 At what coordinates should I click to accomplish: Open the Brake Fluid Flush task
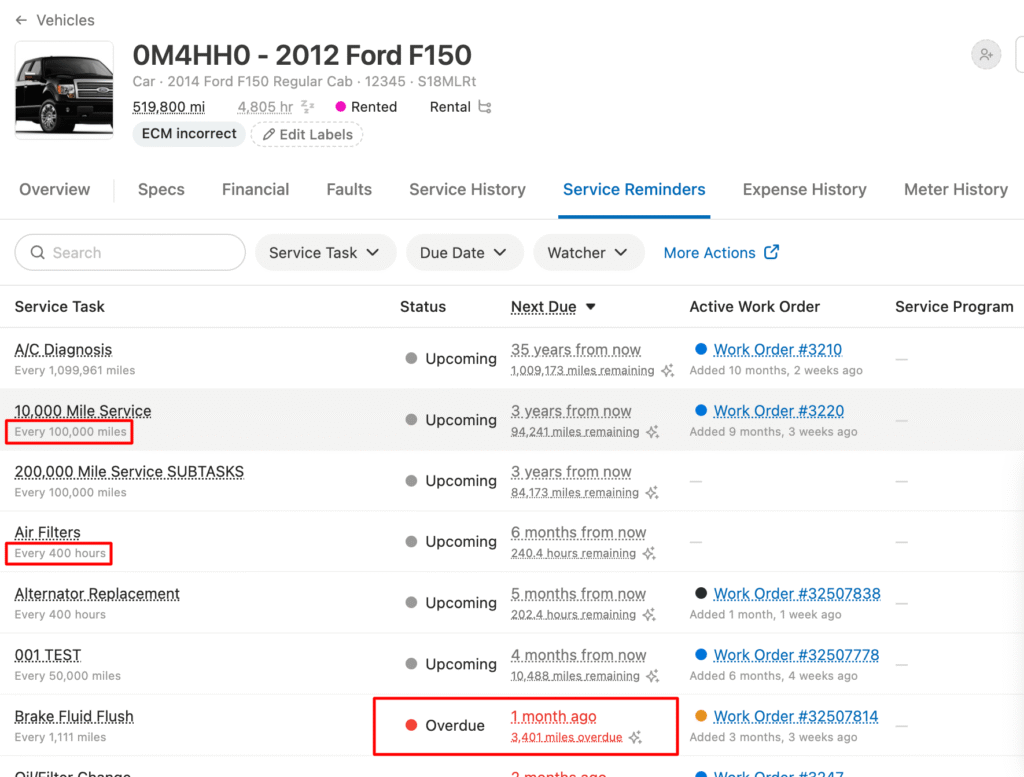tap(74, 716)
